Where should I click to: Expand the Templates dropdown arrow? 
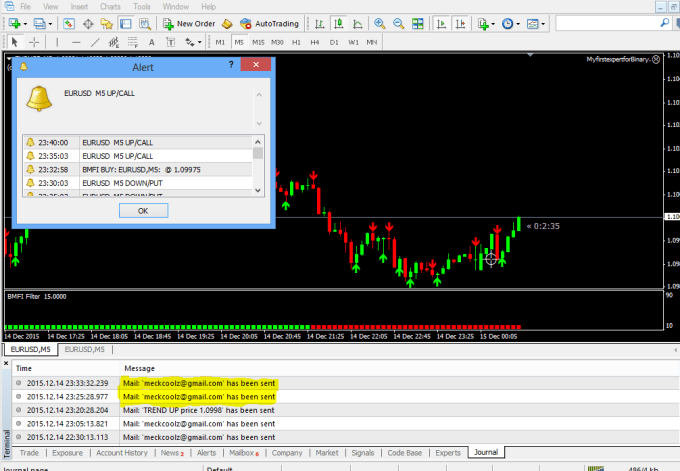coord(543,24)
